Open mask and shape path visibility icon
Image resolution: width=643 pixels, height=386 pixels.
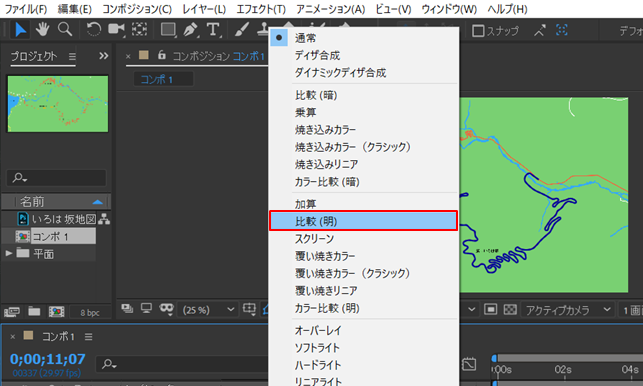[x=166, y=309]
